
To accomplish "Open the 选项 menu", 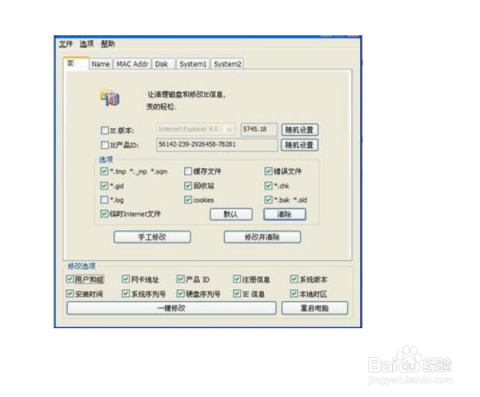I will click(87, 44).
